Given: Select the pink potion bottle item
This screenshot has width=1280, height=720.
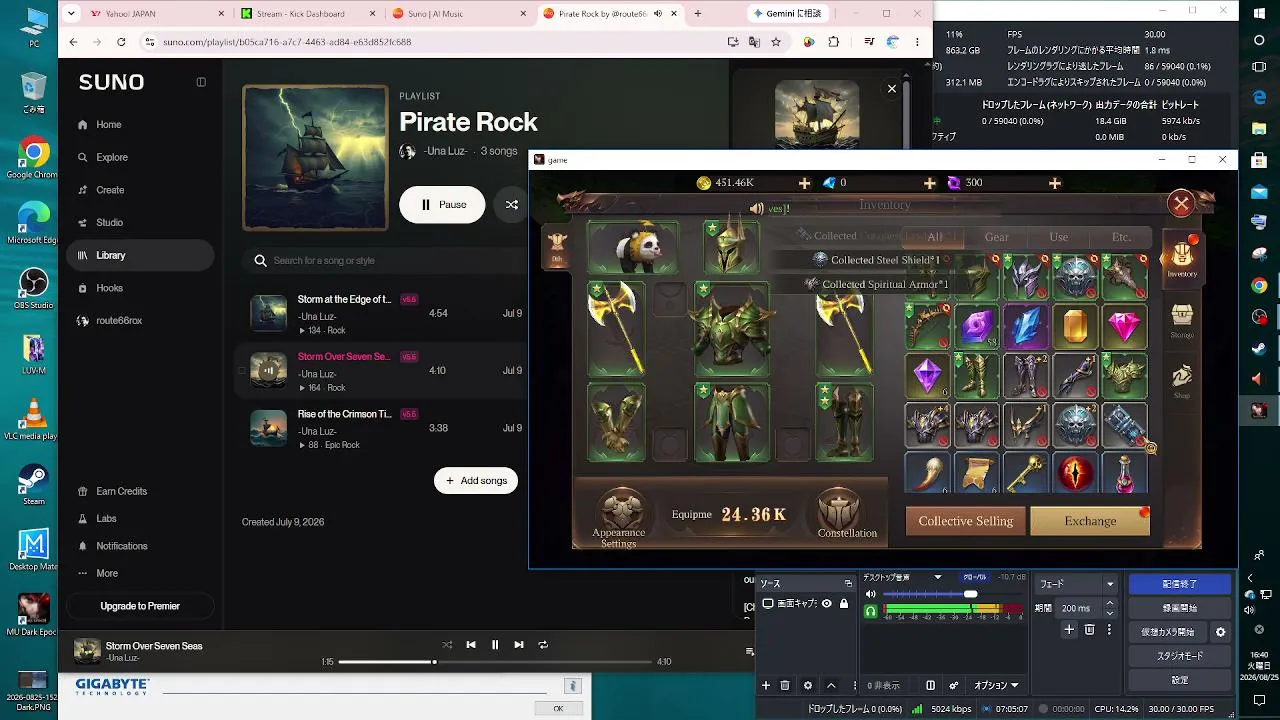Looking at the screenshot, I should pyautogui.click(x=1124, y=473).
